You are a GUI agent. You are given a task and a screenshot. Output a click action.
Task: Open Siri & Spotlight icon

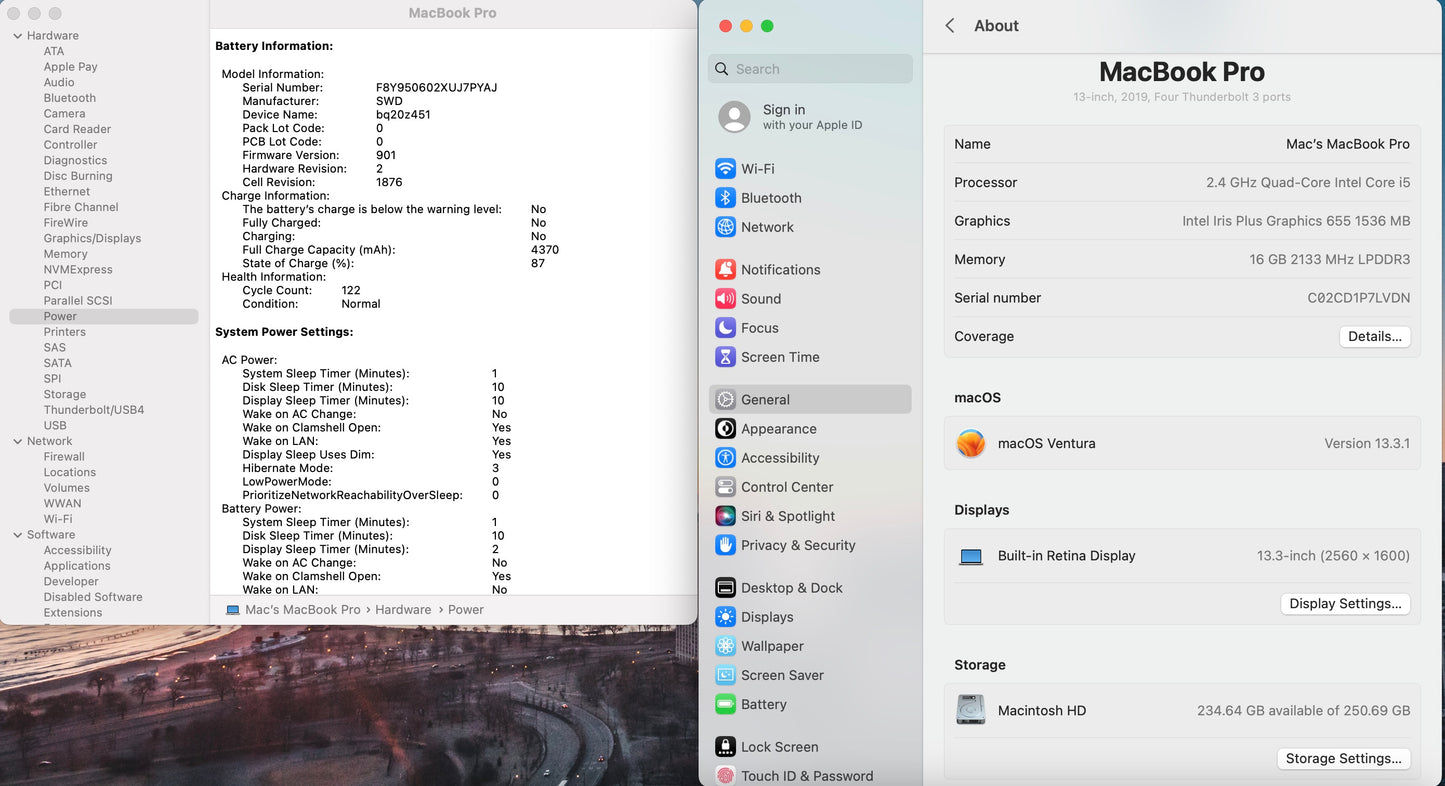725,516
